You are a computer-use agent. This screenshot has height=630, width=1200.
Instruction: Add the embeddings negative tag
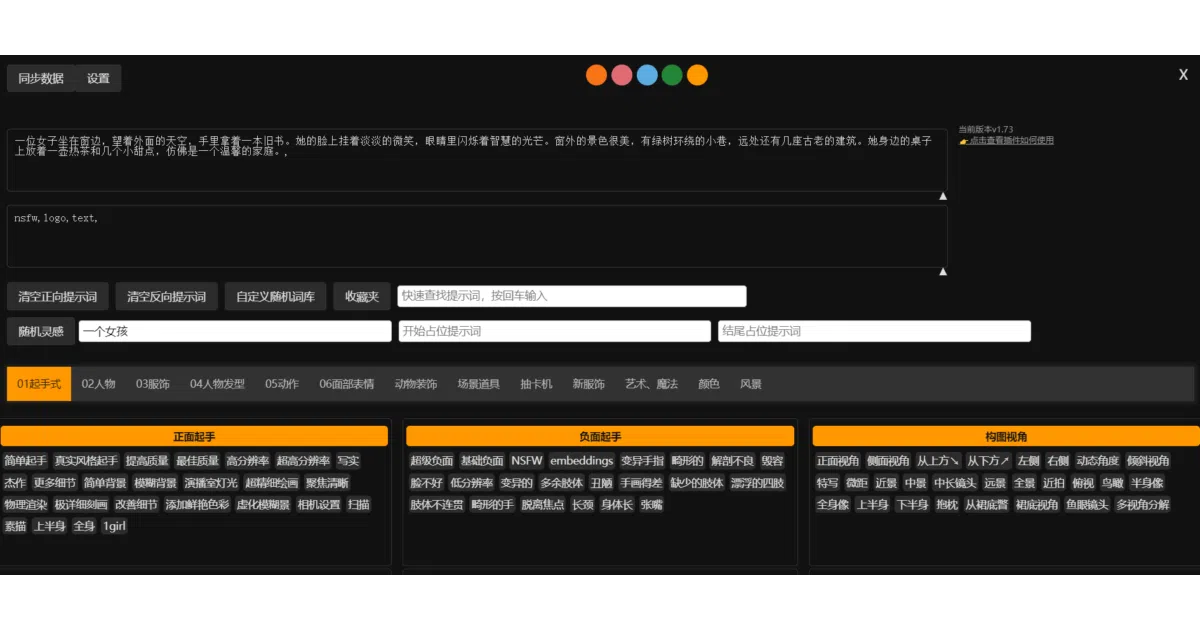[x=582, y=461]
